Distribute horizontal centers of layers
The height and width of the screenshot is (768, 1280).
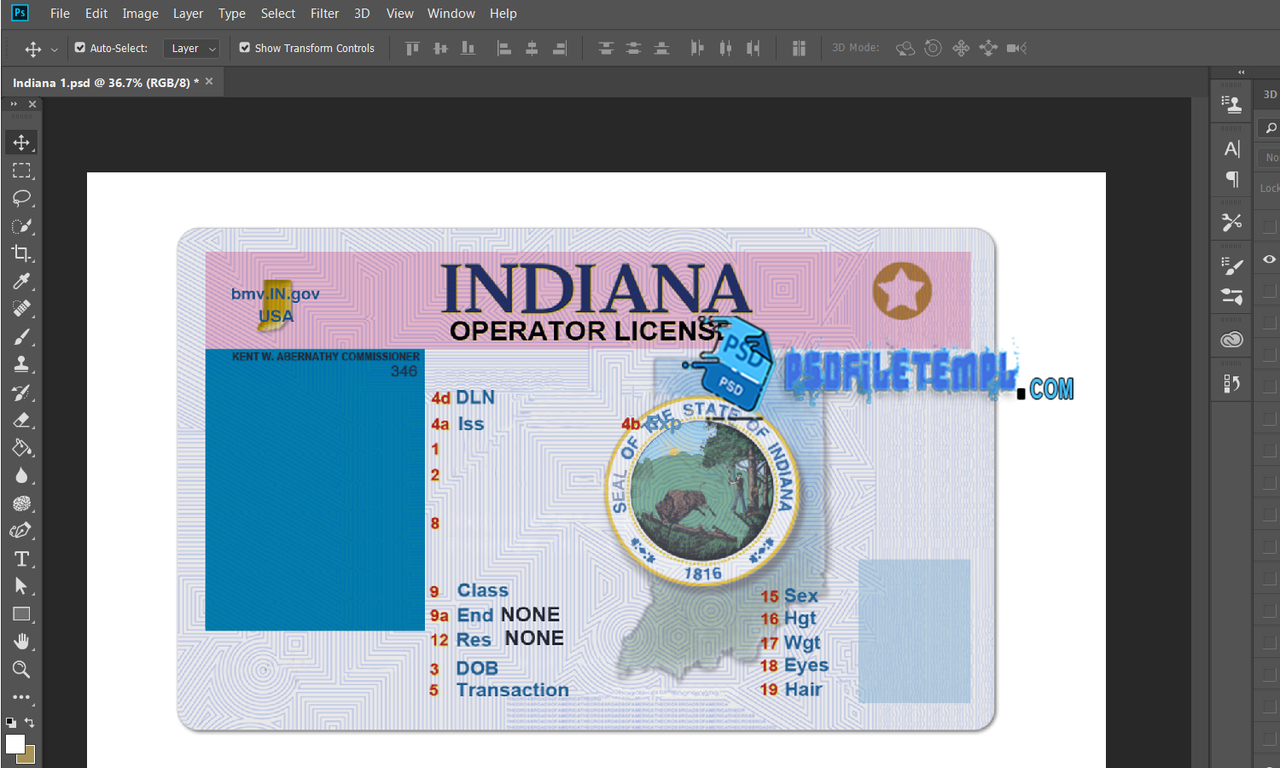(x=726, y=48)
